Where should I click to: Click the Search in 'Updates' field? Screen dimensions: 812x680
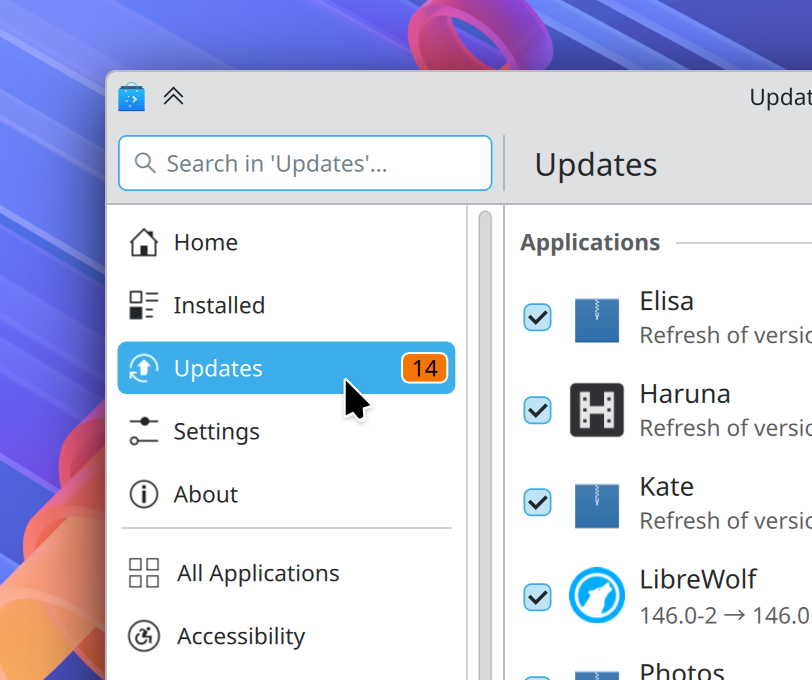(305, 163)
